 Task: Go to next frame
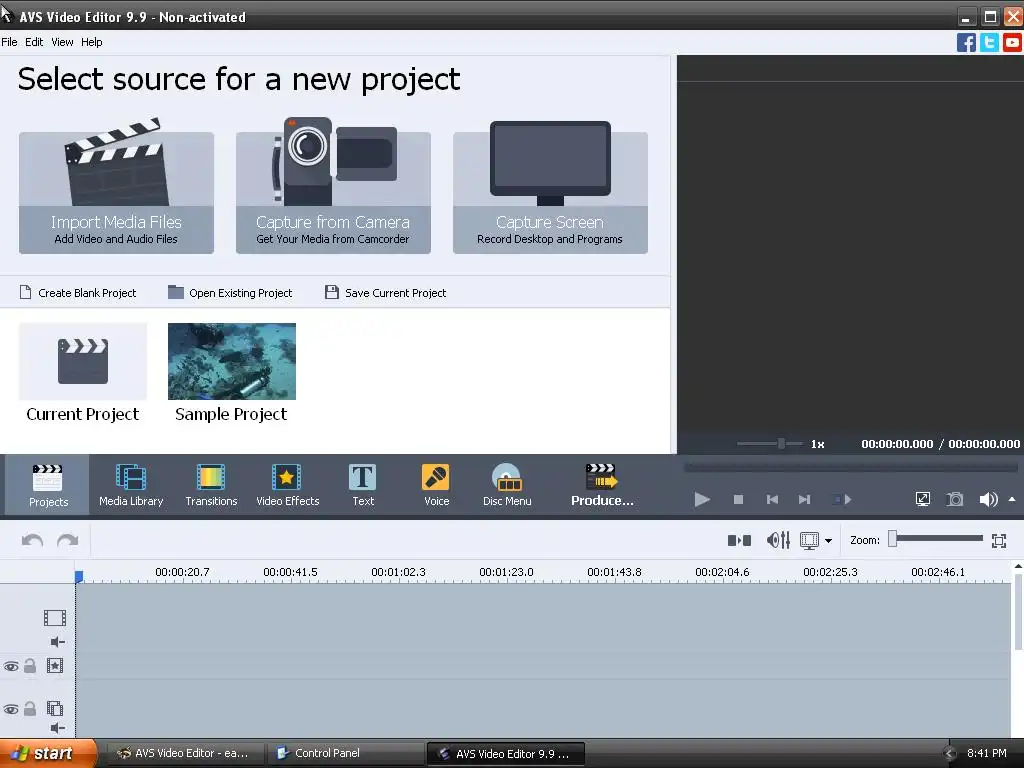[x=805, y=500]
